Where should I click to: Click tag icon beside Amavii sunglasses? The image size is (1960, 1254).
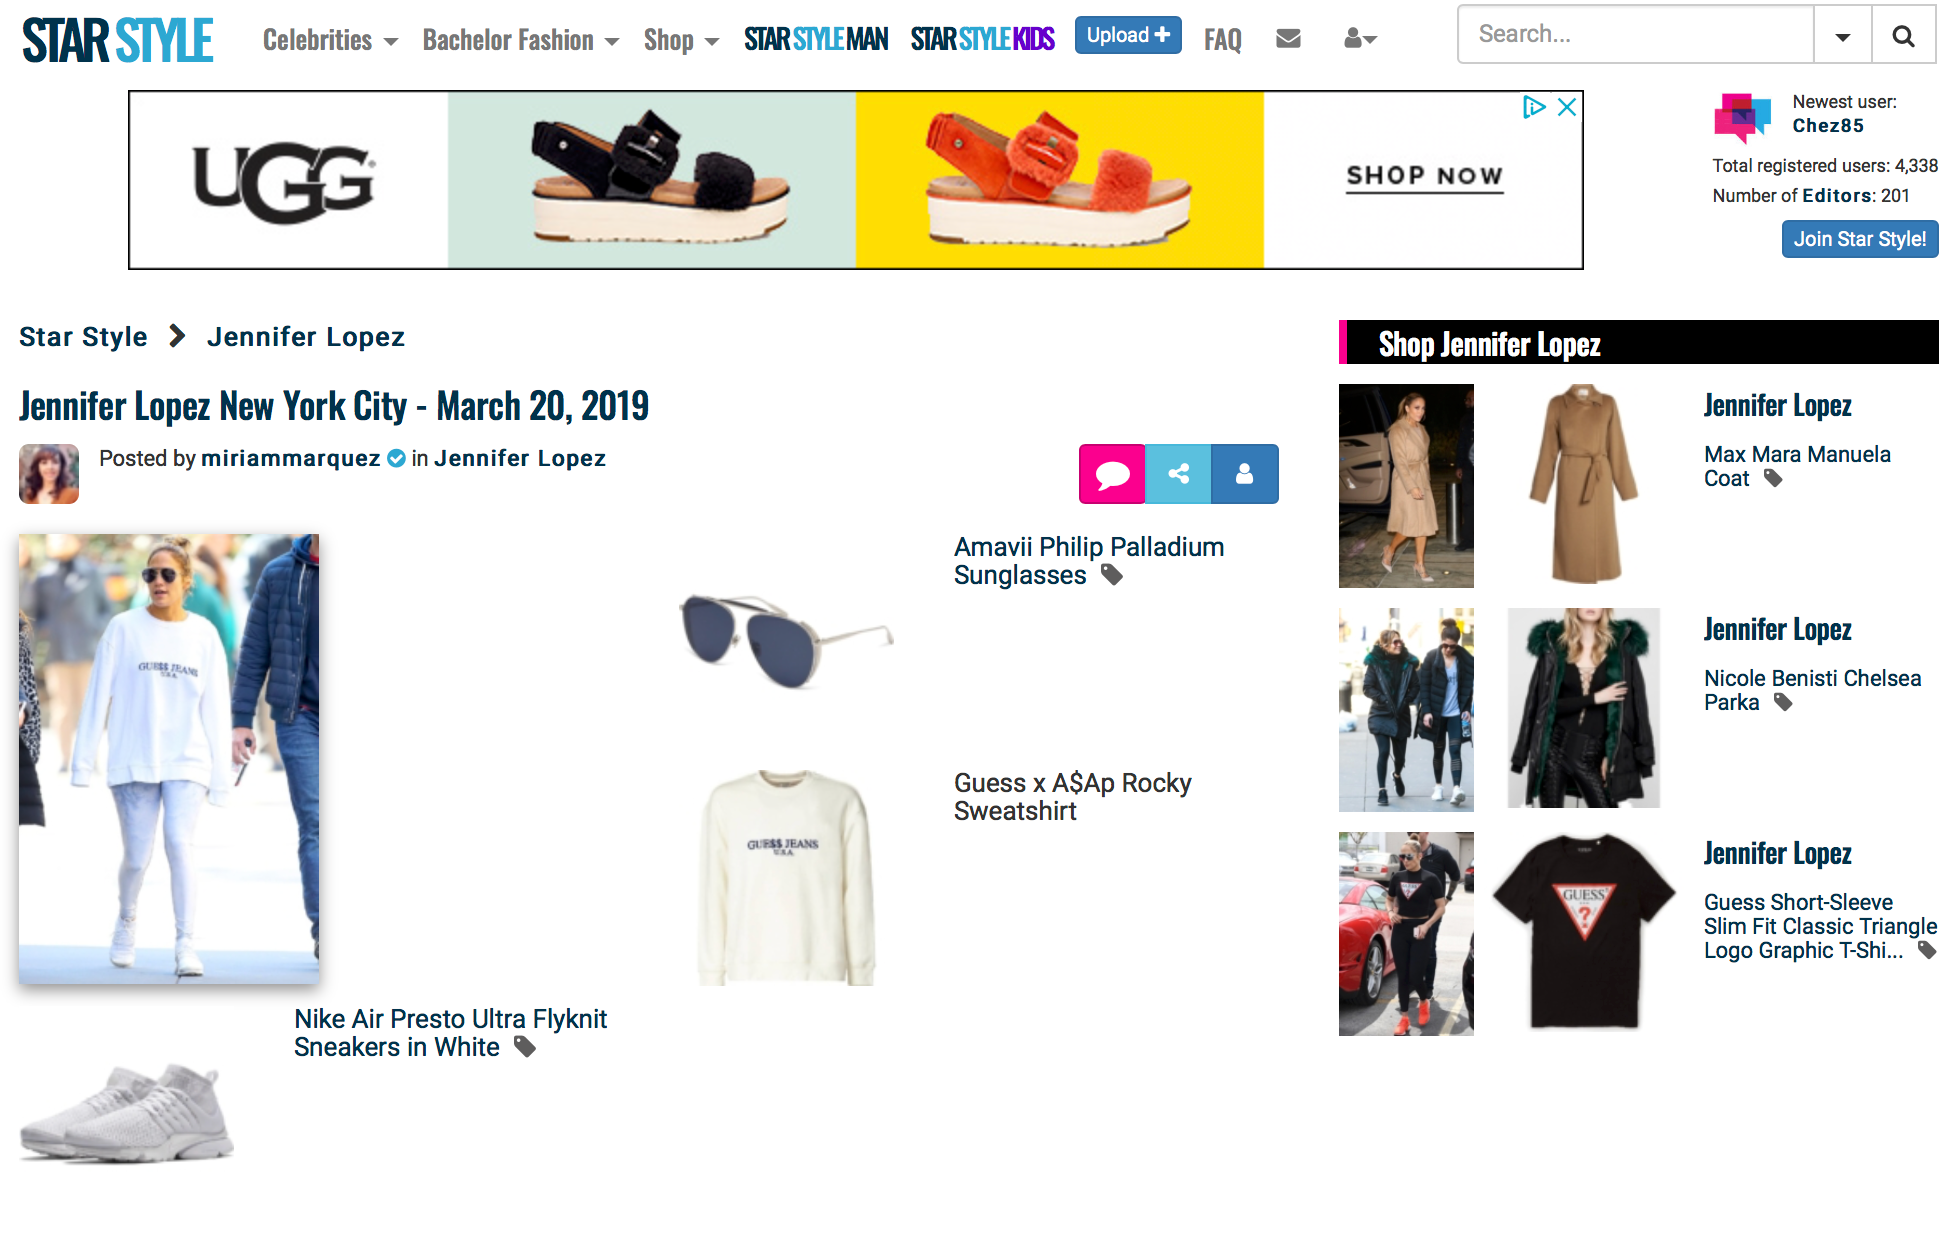pyautogui.click(x=1112, y=575)
